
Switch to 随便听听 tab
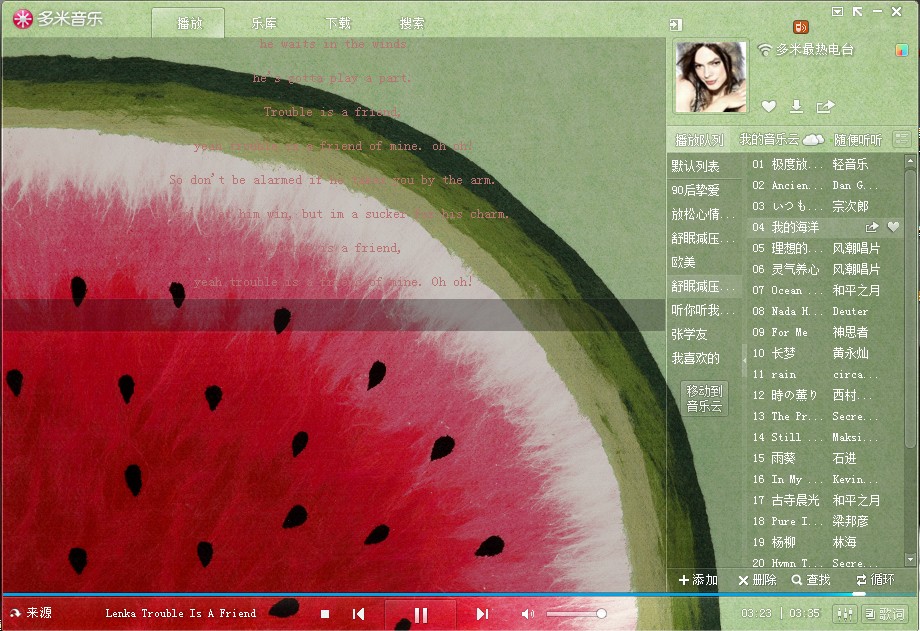click(x=858, y=140)
